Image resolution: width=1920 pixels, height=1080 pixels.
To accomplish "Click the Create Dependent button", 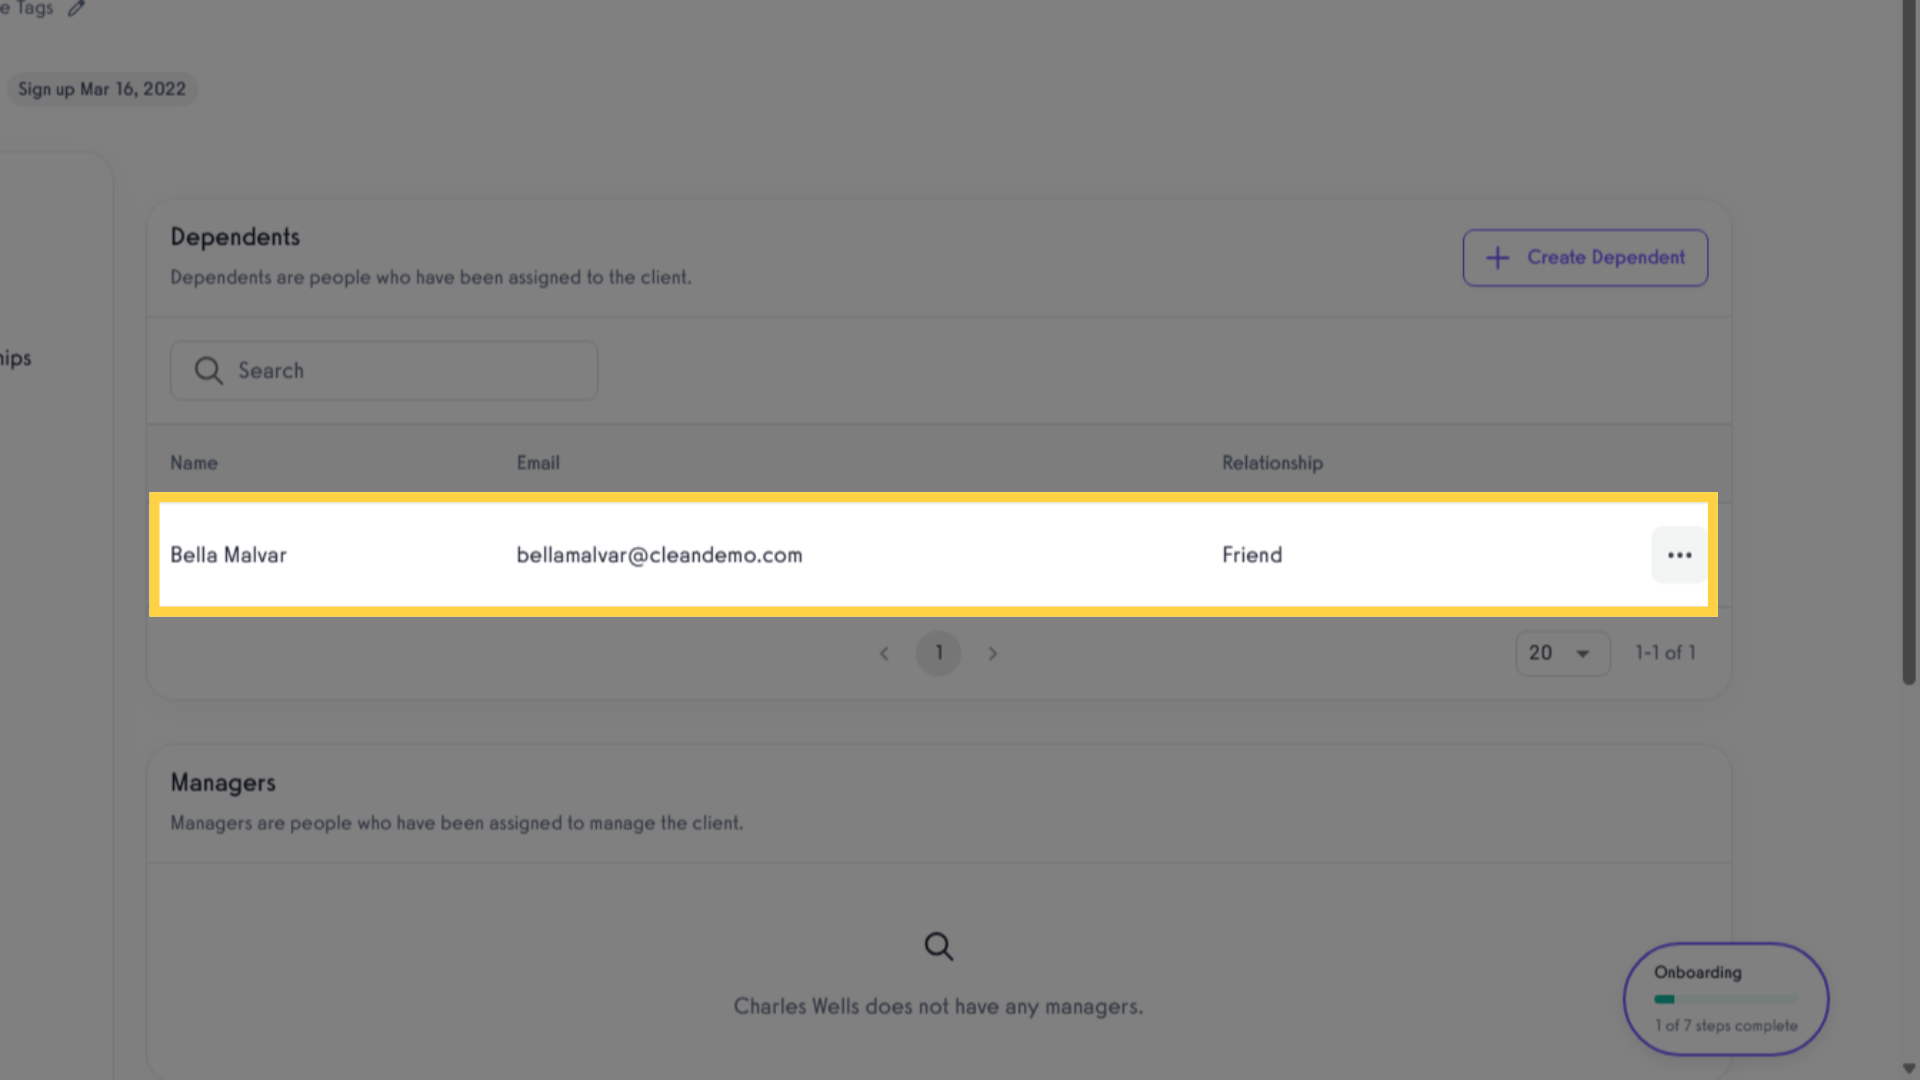I will coord(1585,258).
